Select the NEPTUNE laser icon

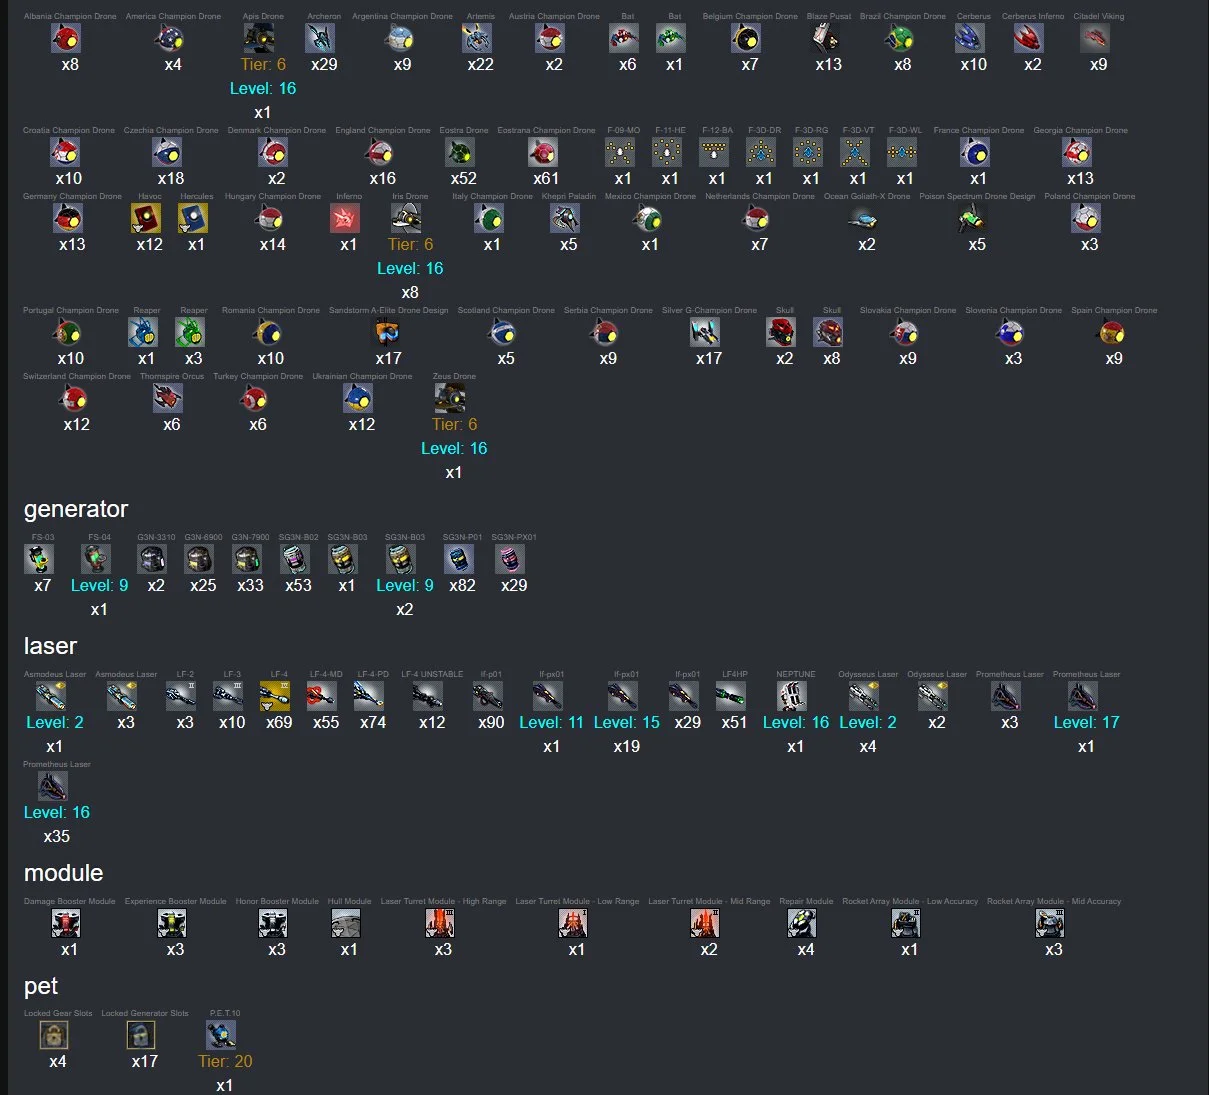(792, 696)
